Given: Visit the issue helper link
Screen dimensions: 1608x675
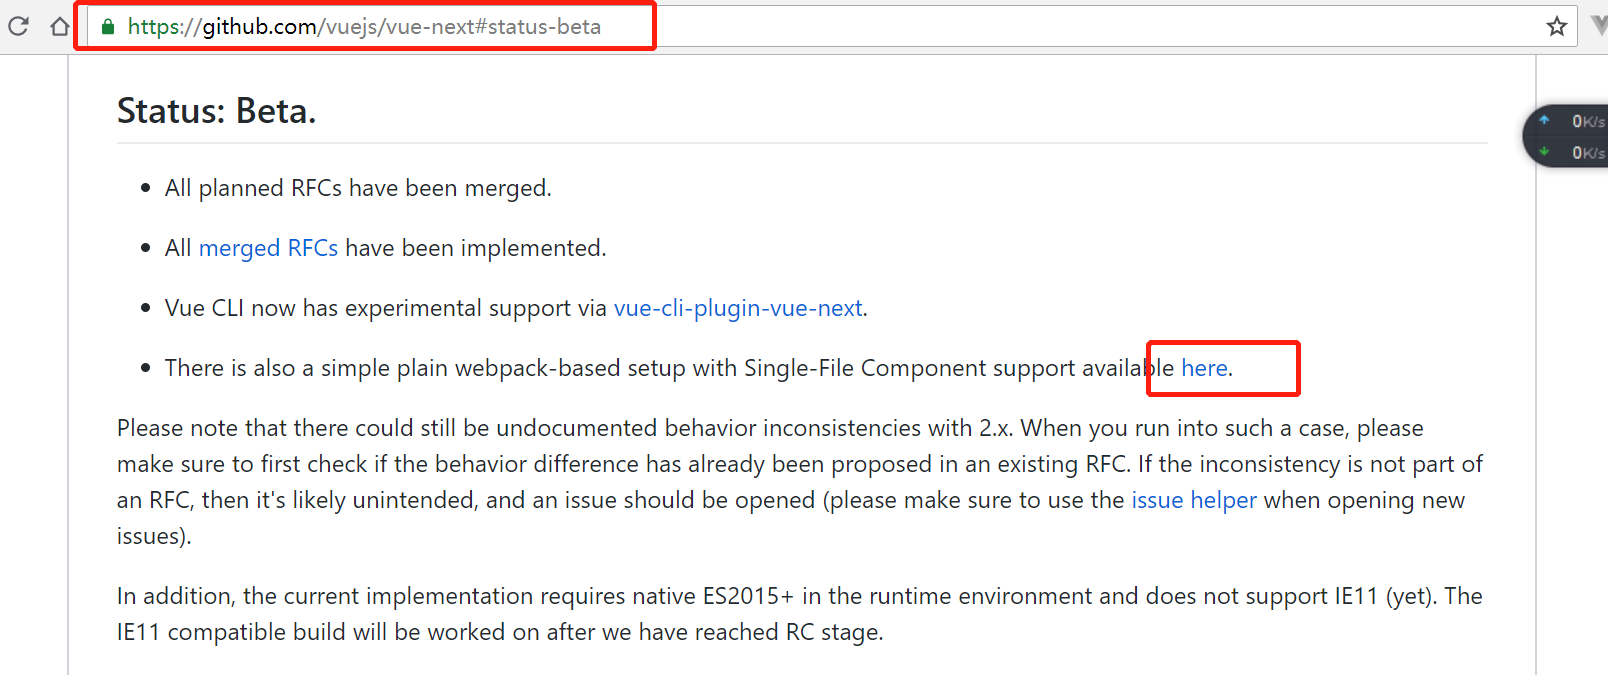Looking at the screenshot, I should (1194, 500).
